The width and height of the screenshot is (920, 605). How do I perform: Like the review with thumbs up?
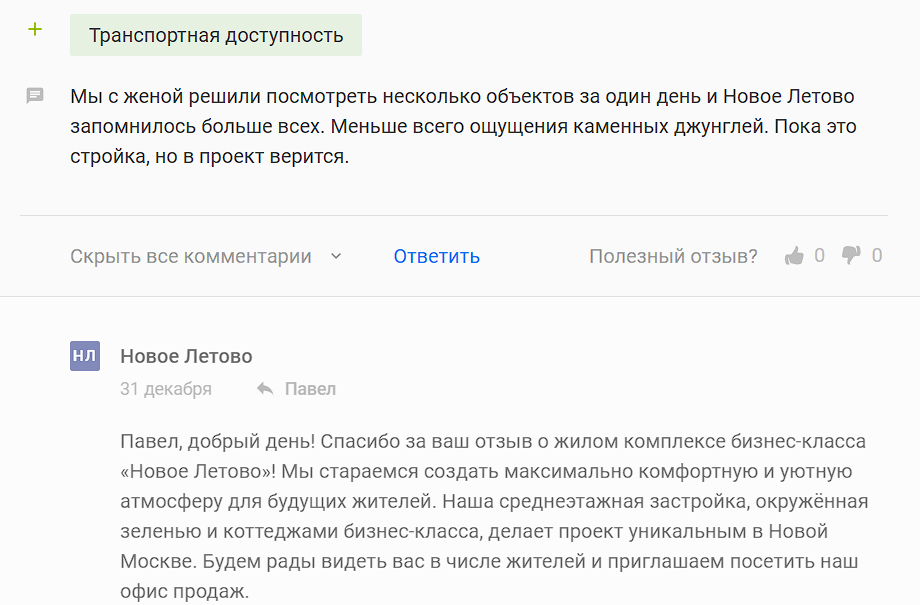pyautogui.click(x=795, y=256)
